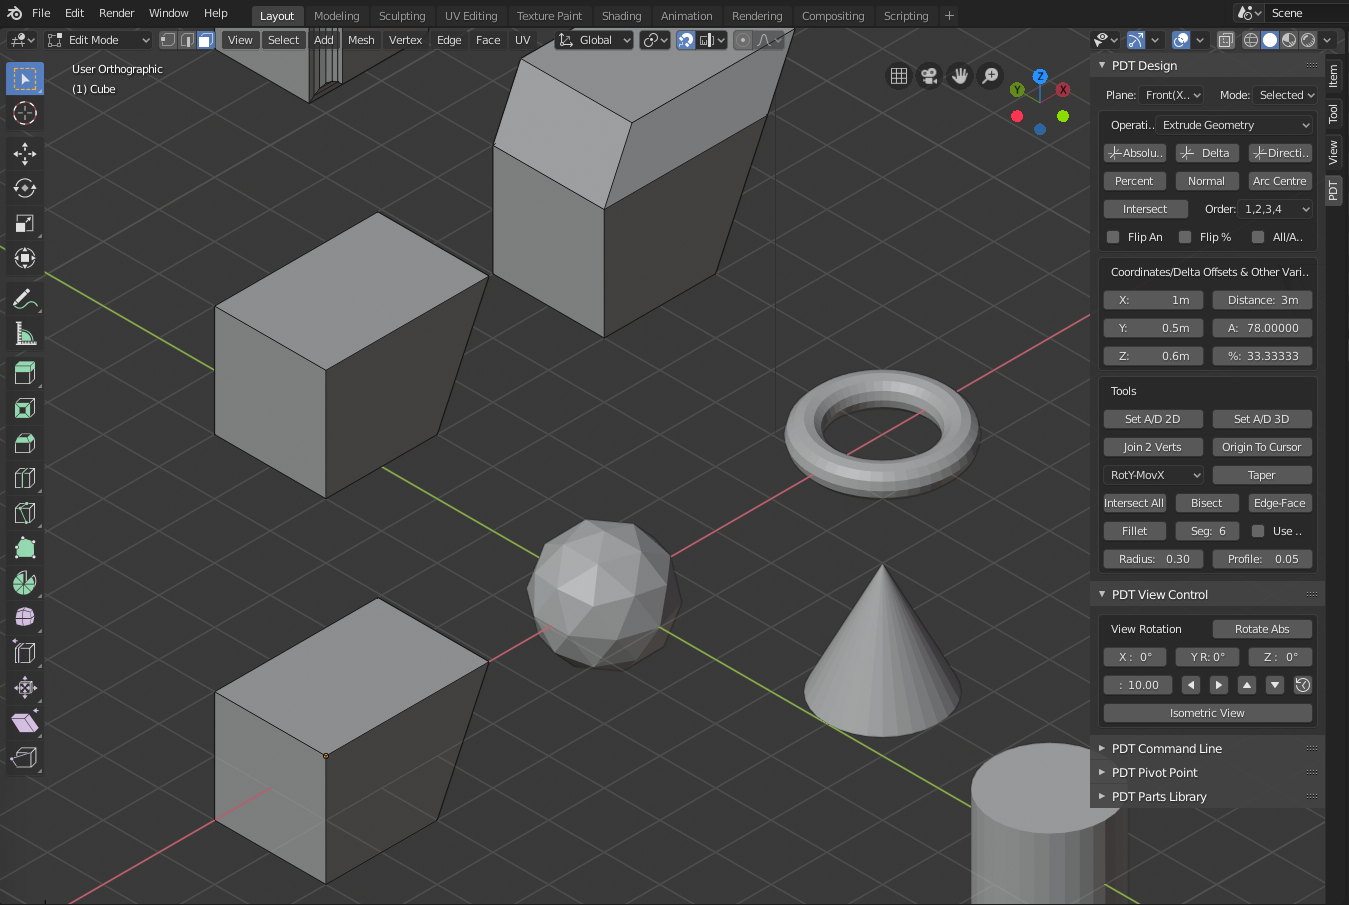Adjust the fillet Radius slider field
The image size is (1349, 905).
tap(1153, 559)
